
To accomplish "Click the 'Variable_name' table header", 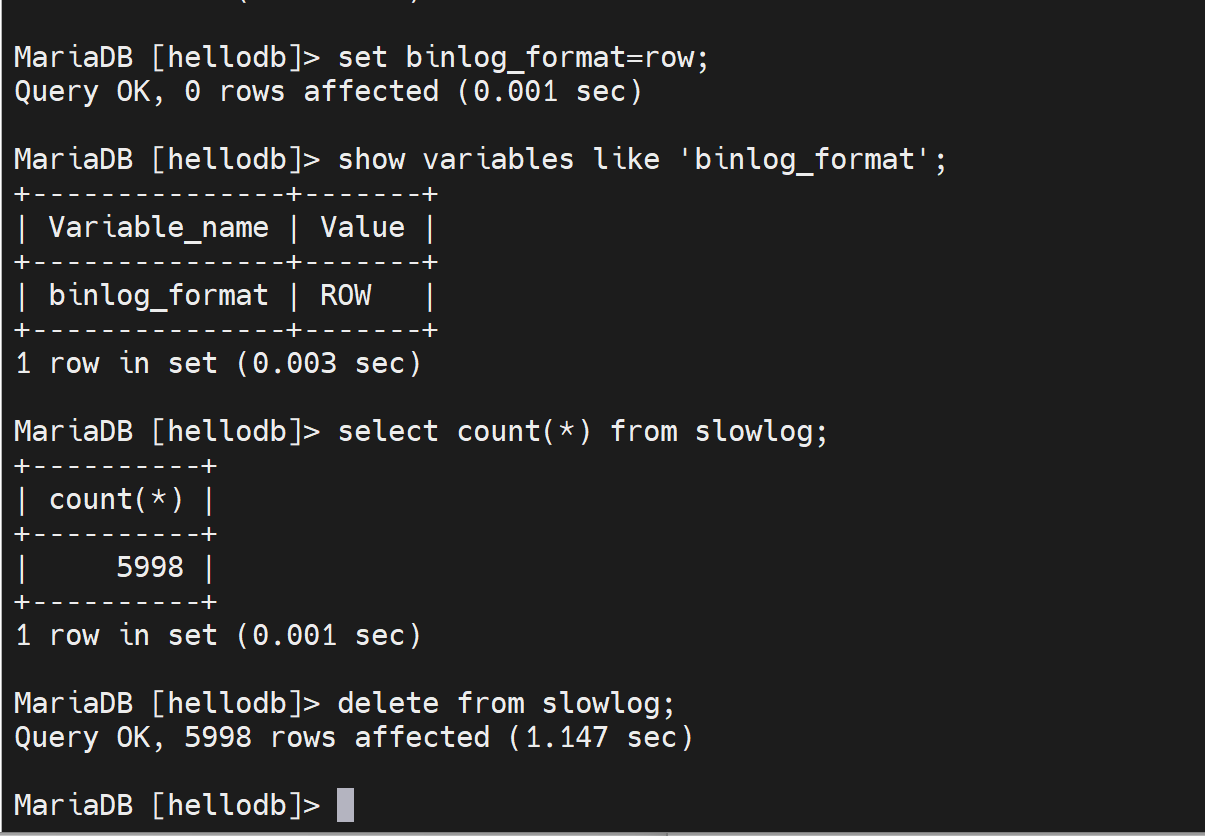I will click(158, 227).
